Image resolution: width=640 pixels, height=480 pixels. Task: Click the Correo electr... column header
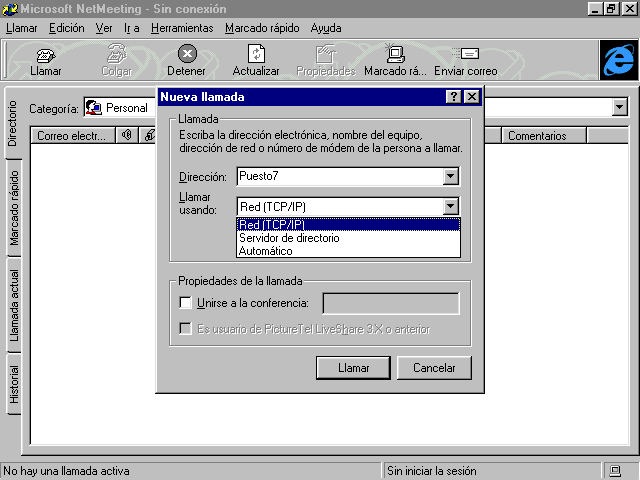point(73,136)
